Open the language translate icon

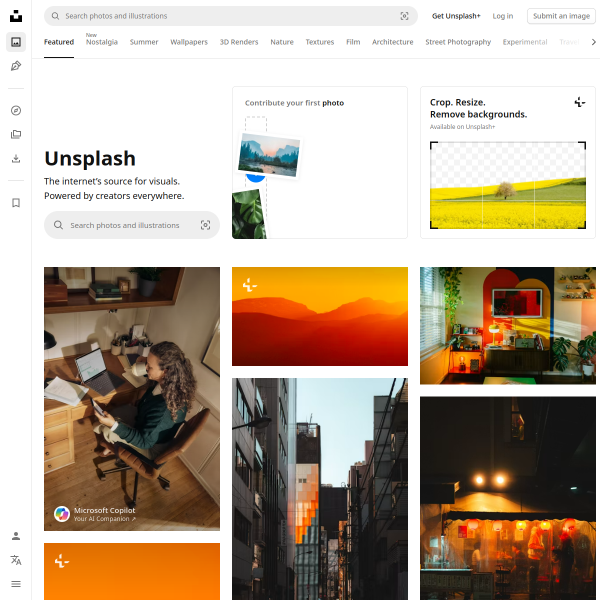pyautogui.click(x=16, y=560)
